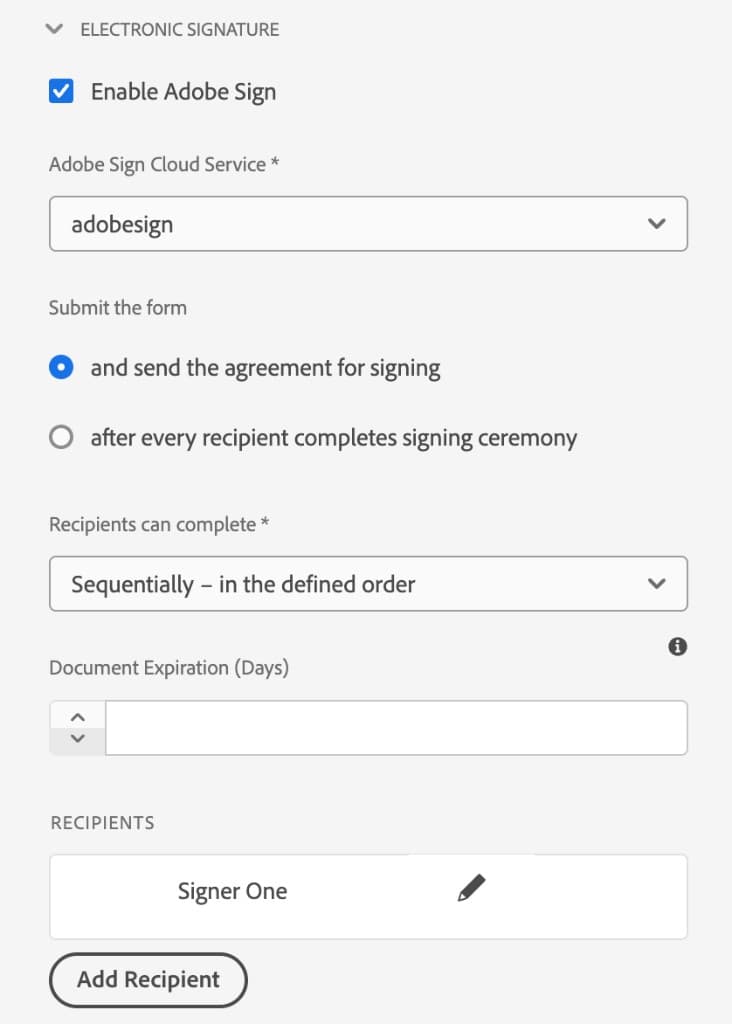732x1024 pixels.
Task: Click the Enable Adobe Sign label text
Action: pyautogui.click(x=183, y=92)
